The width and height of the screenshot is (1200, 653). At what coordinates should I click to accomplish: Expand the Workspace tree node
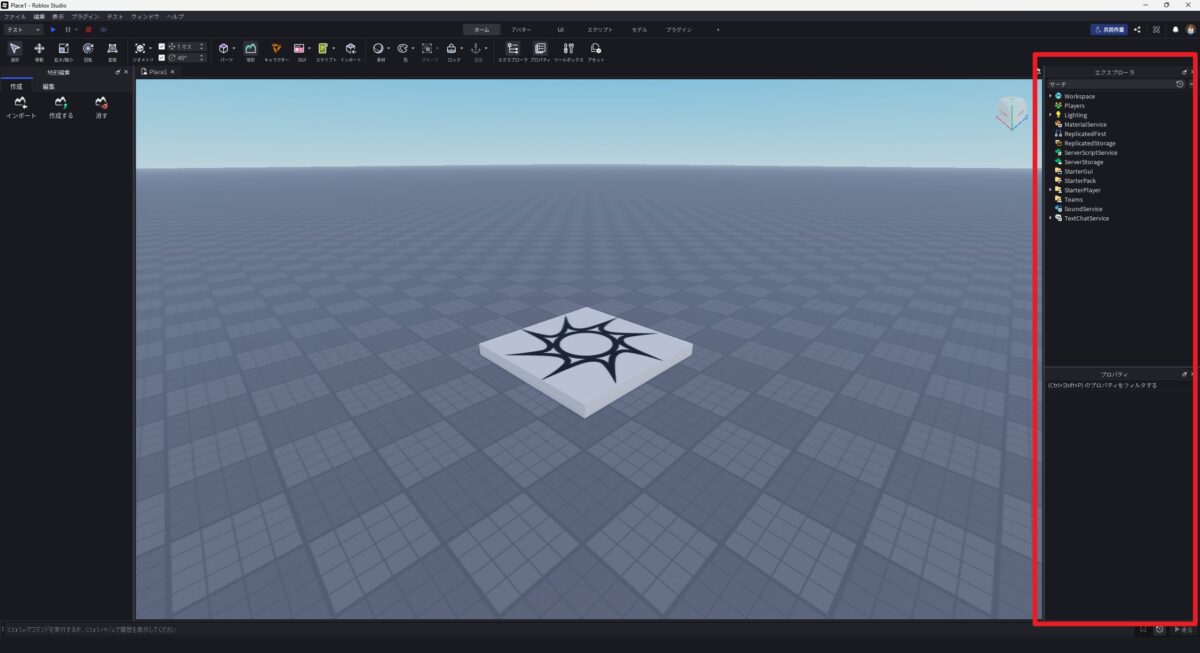pos(1050,96)
